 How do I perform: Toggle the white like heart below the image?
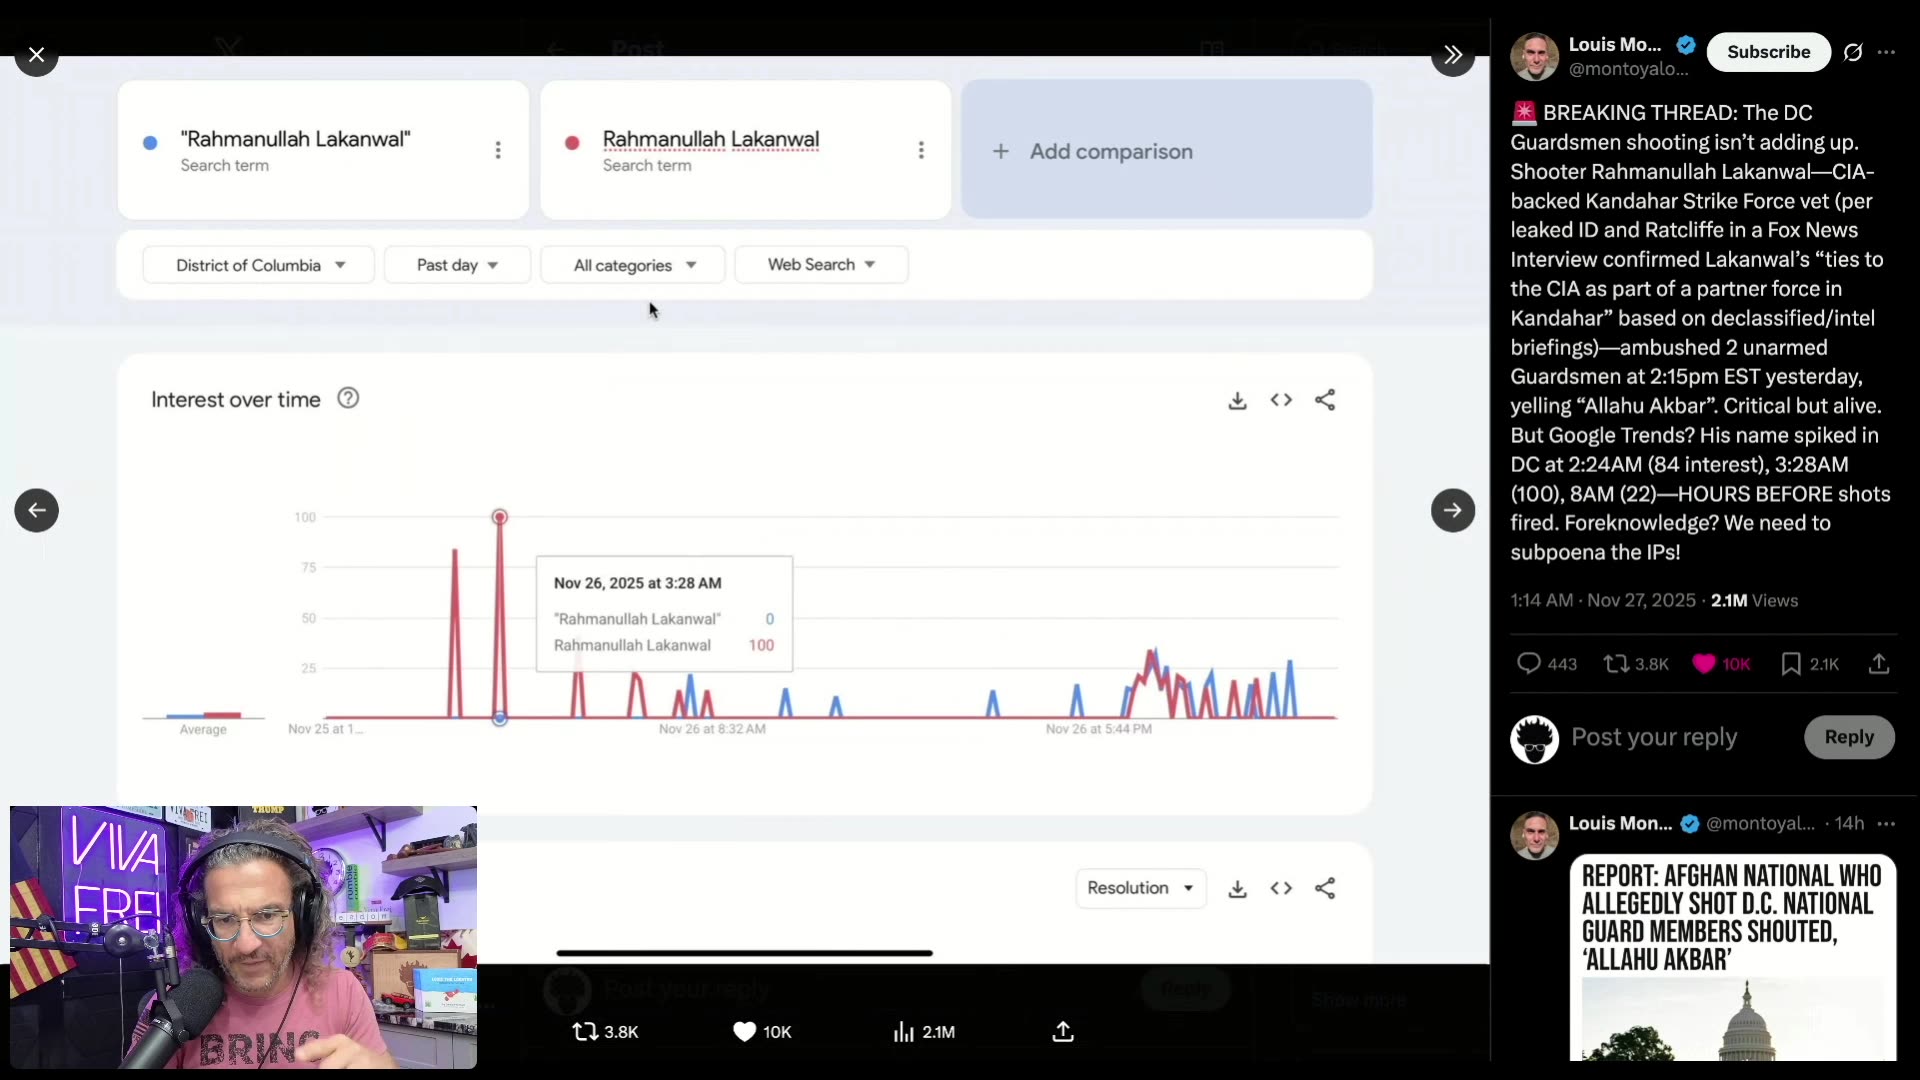744,1031
